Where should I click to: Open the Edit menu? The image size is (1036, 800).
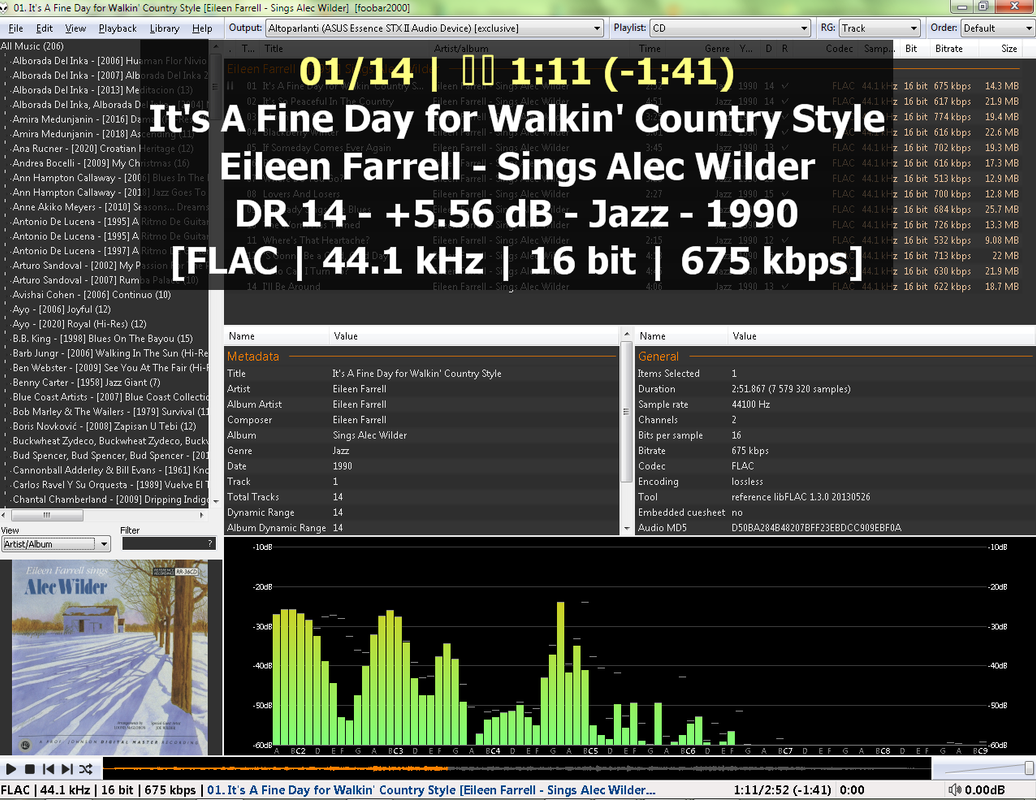(x=44, y=28)
